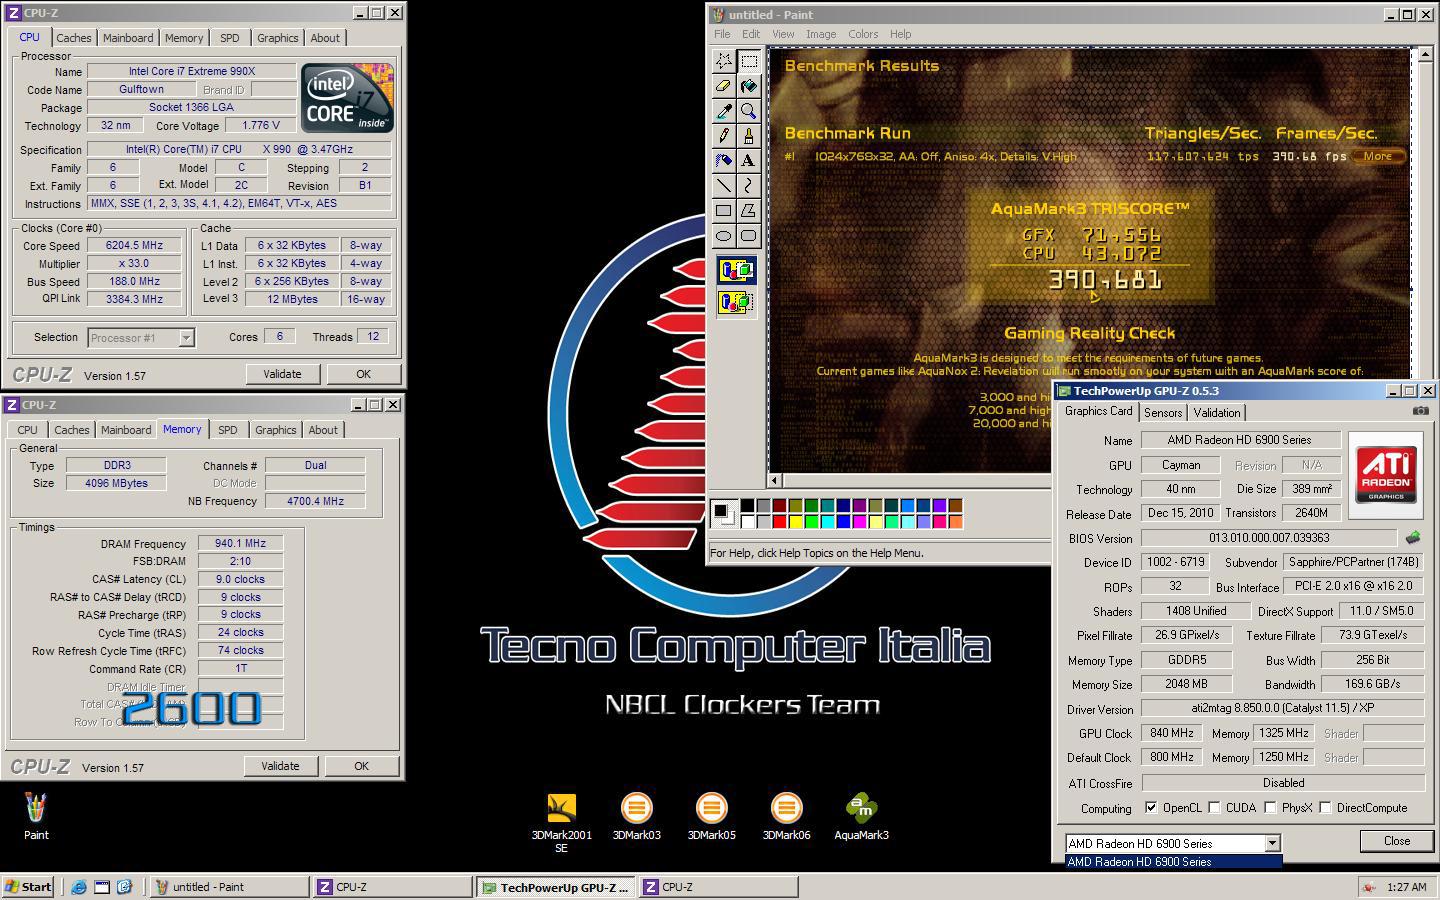Open the 3DMark03 desktop shortcut

point(636,816)
